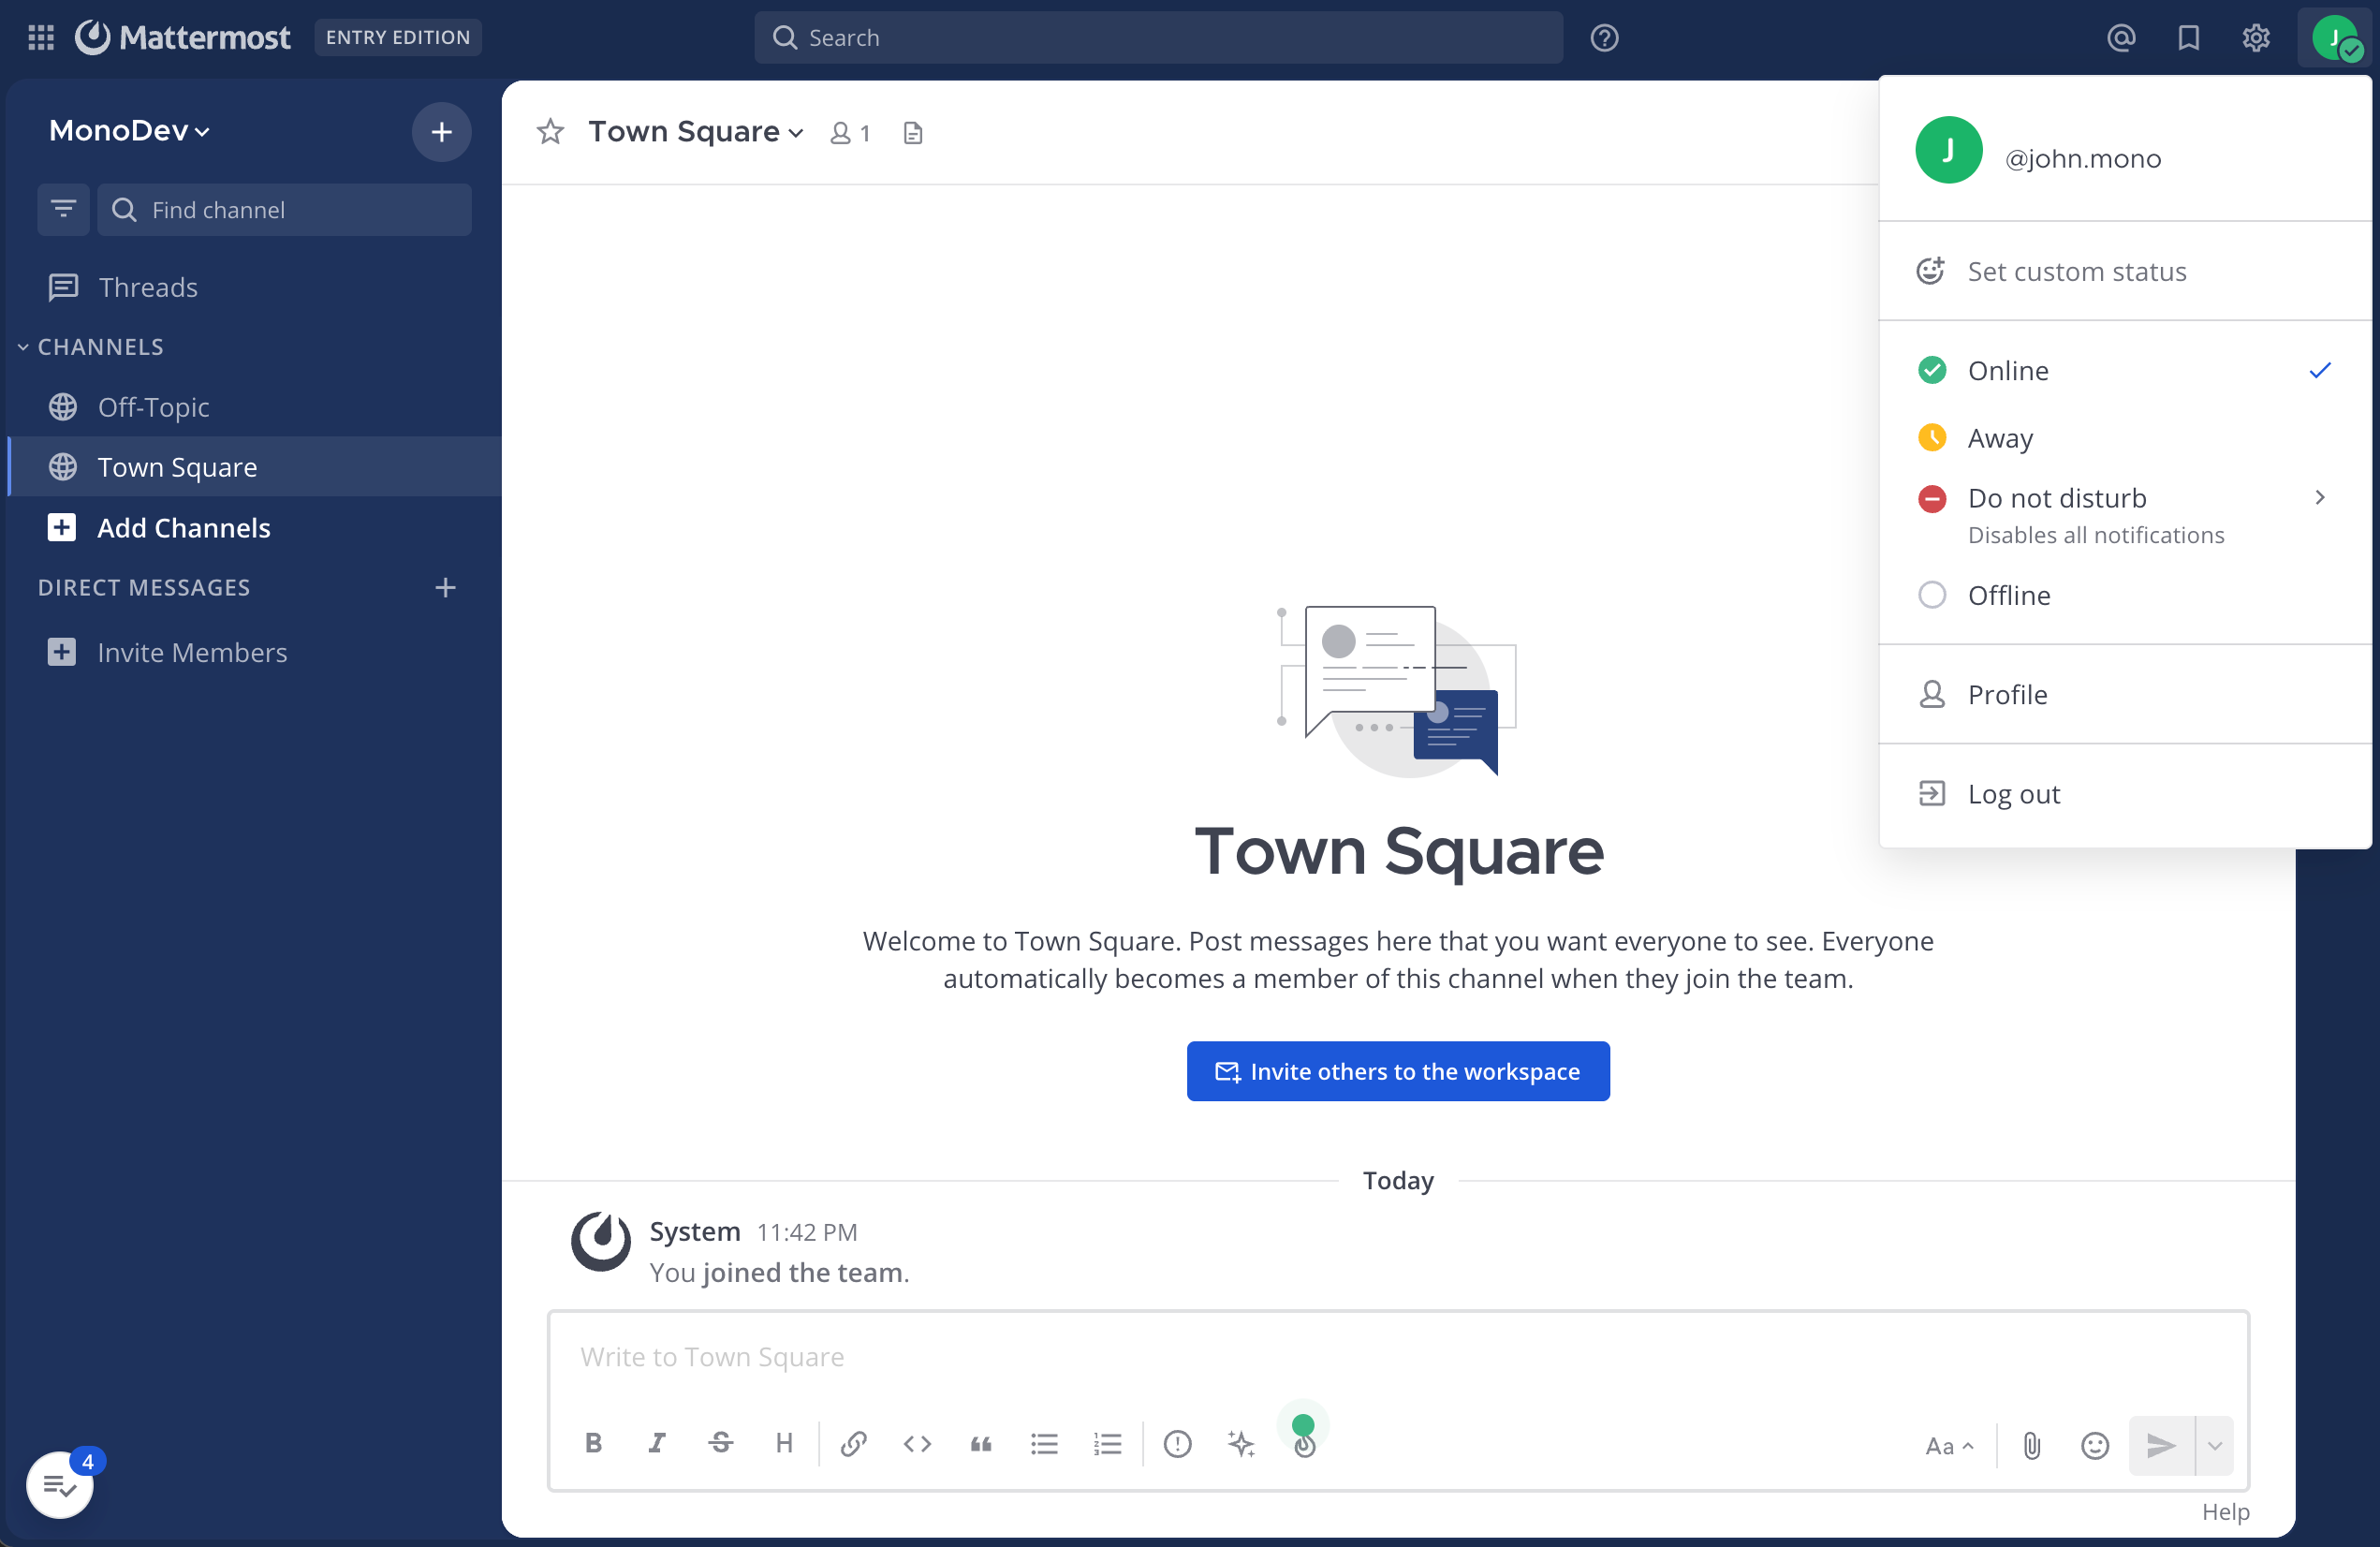Open saved messages bookmark icon
This screenshot has height=1547, width=2380.
[x=2189, y=38]
